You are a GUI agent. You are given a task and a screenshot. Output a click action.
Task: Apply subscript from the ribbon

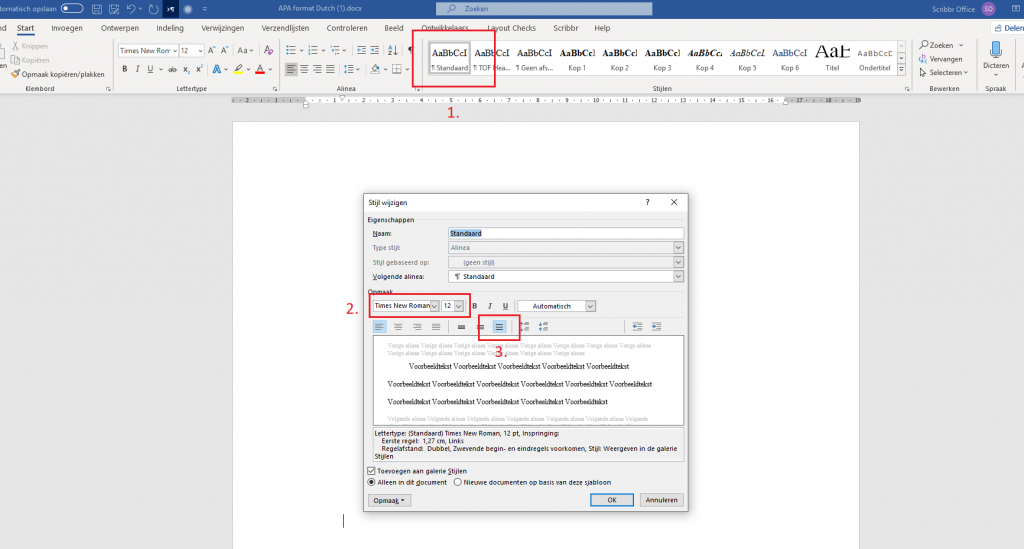click(186, 69)
